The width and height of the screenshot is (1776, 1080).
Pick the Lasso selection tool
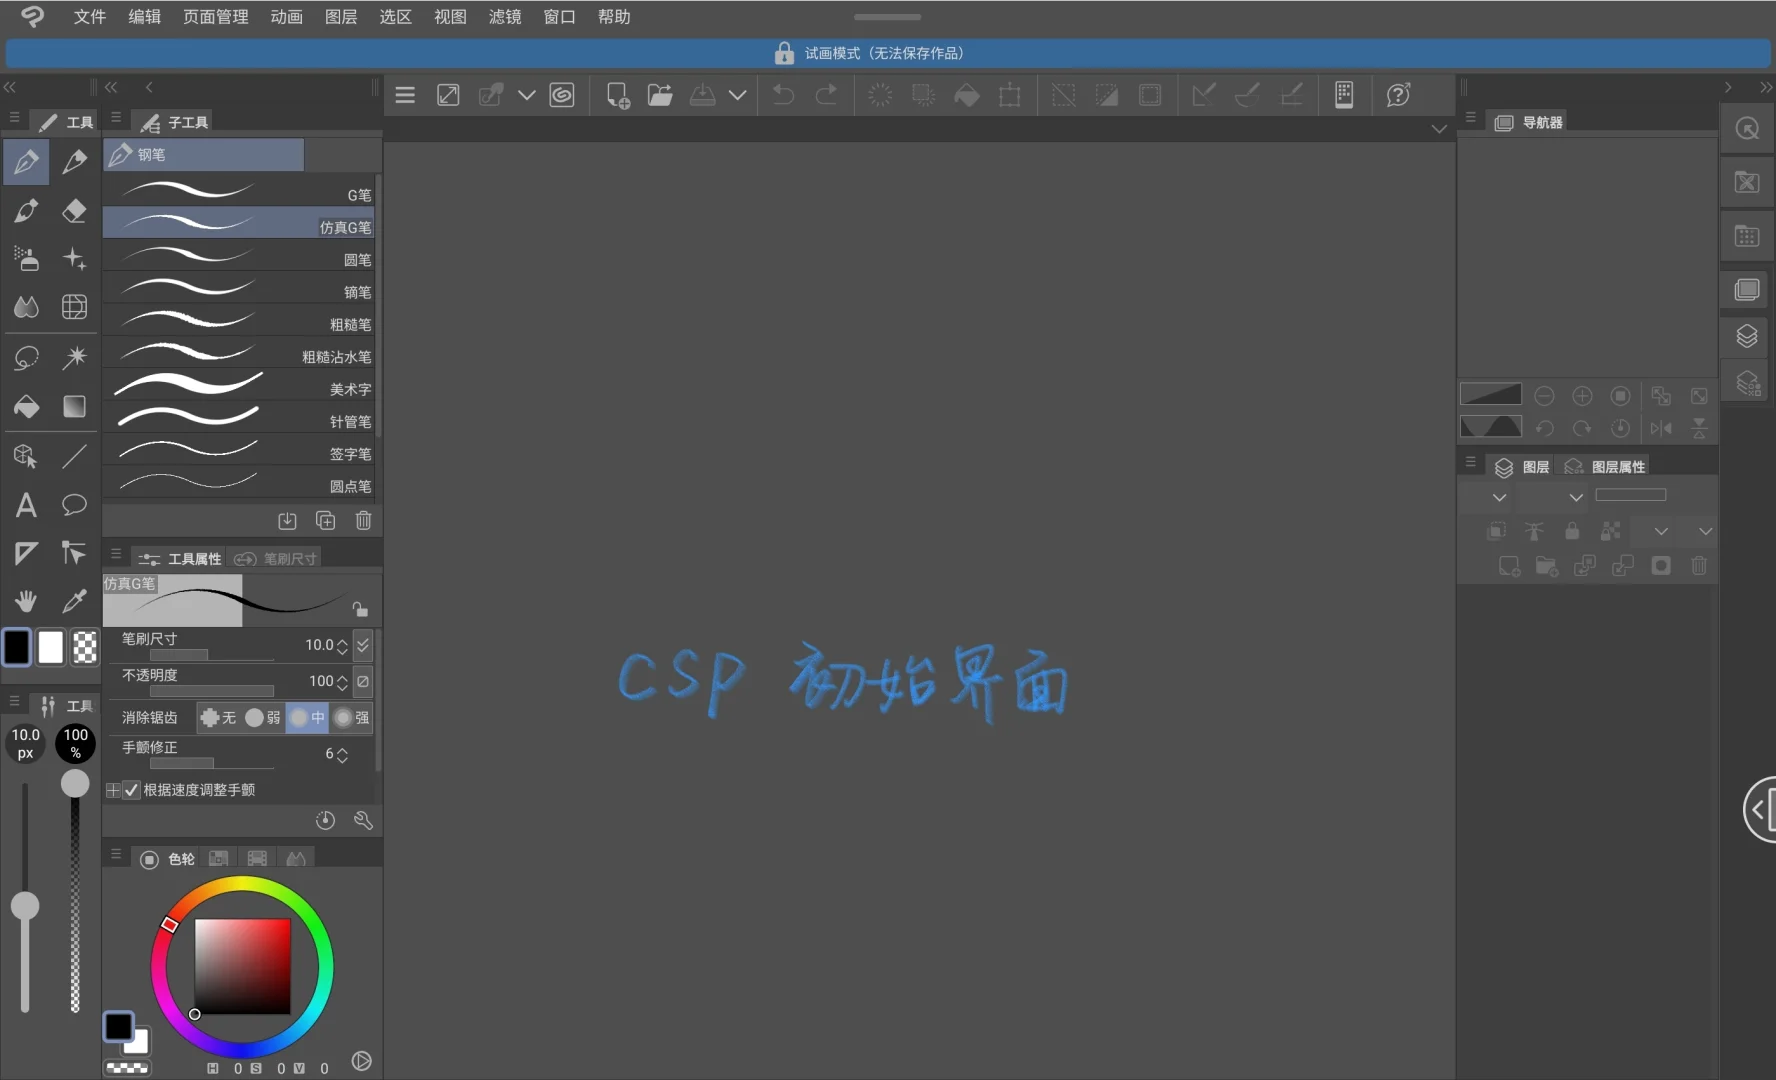click(x=27, y=357)
